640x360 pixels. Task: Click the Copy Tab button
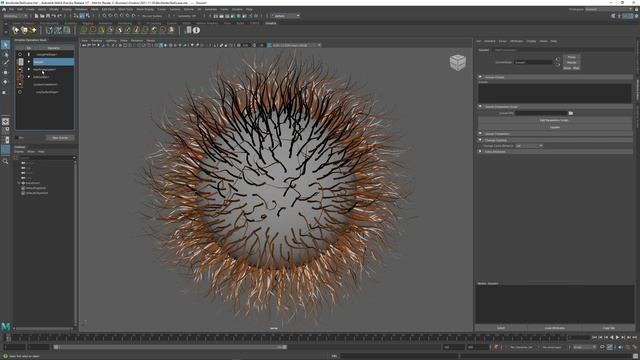(x=609, y=328)
